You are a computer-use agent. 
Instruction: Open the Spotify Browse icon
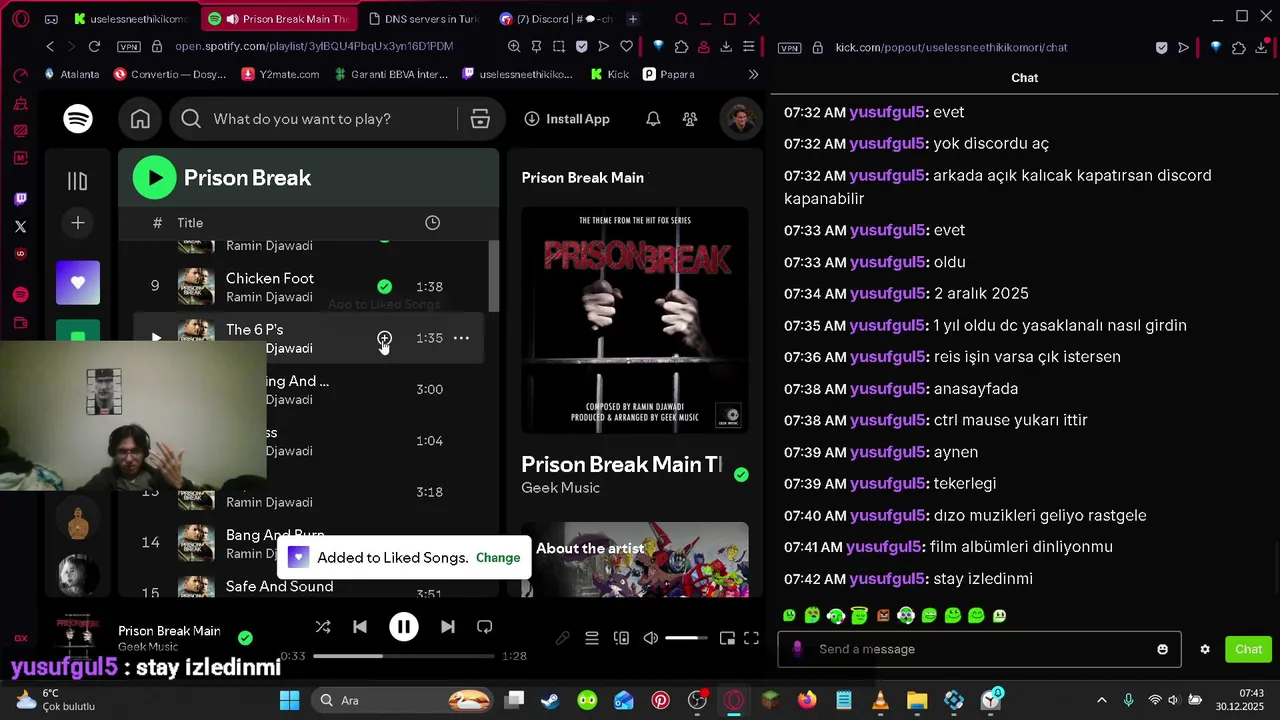(x=480, y=119)
